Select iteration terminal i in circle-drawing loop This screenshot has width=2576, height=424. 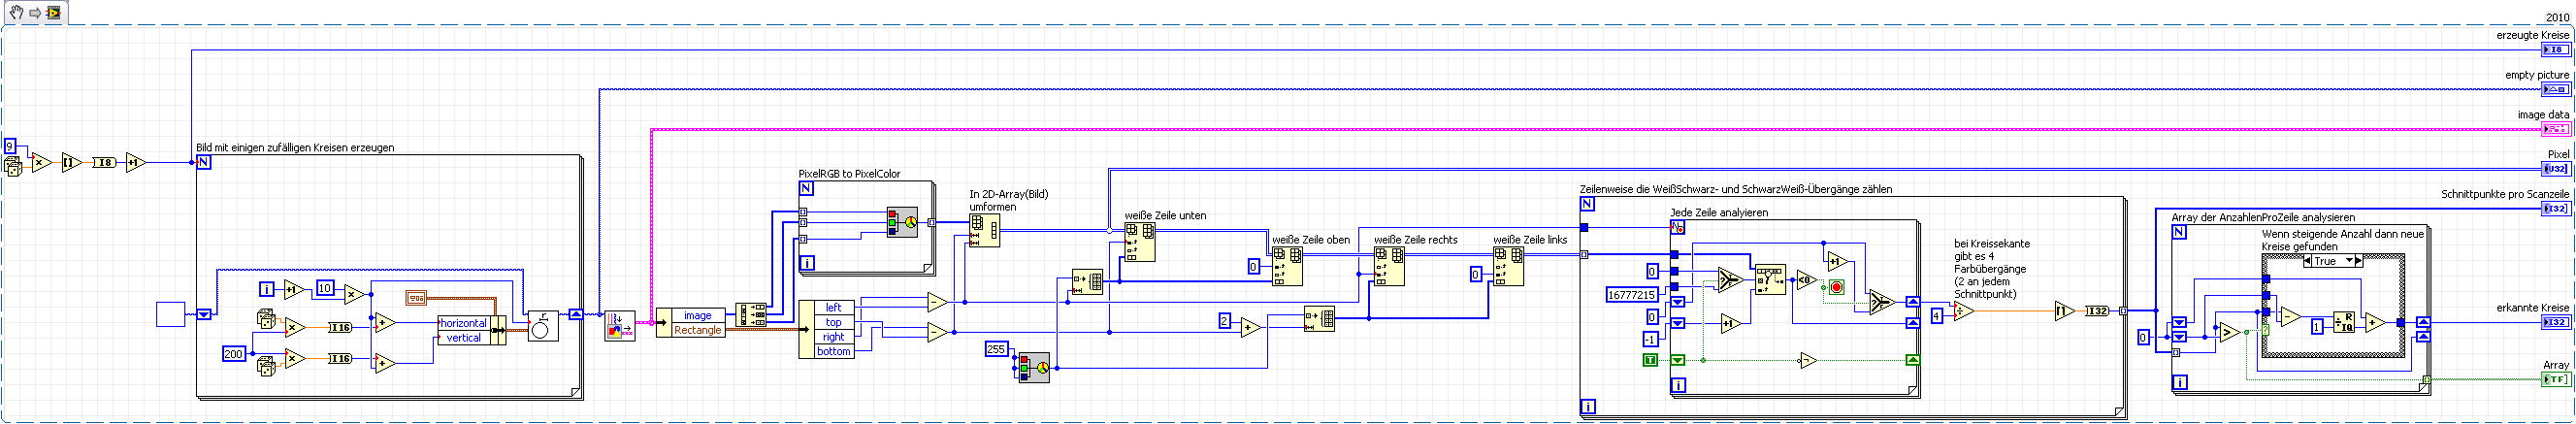267,289
